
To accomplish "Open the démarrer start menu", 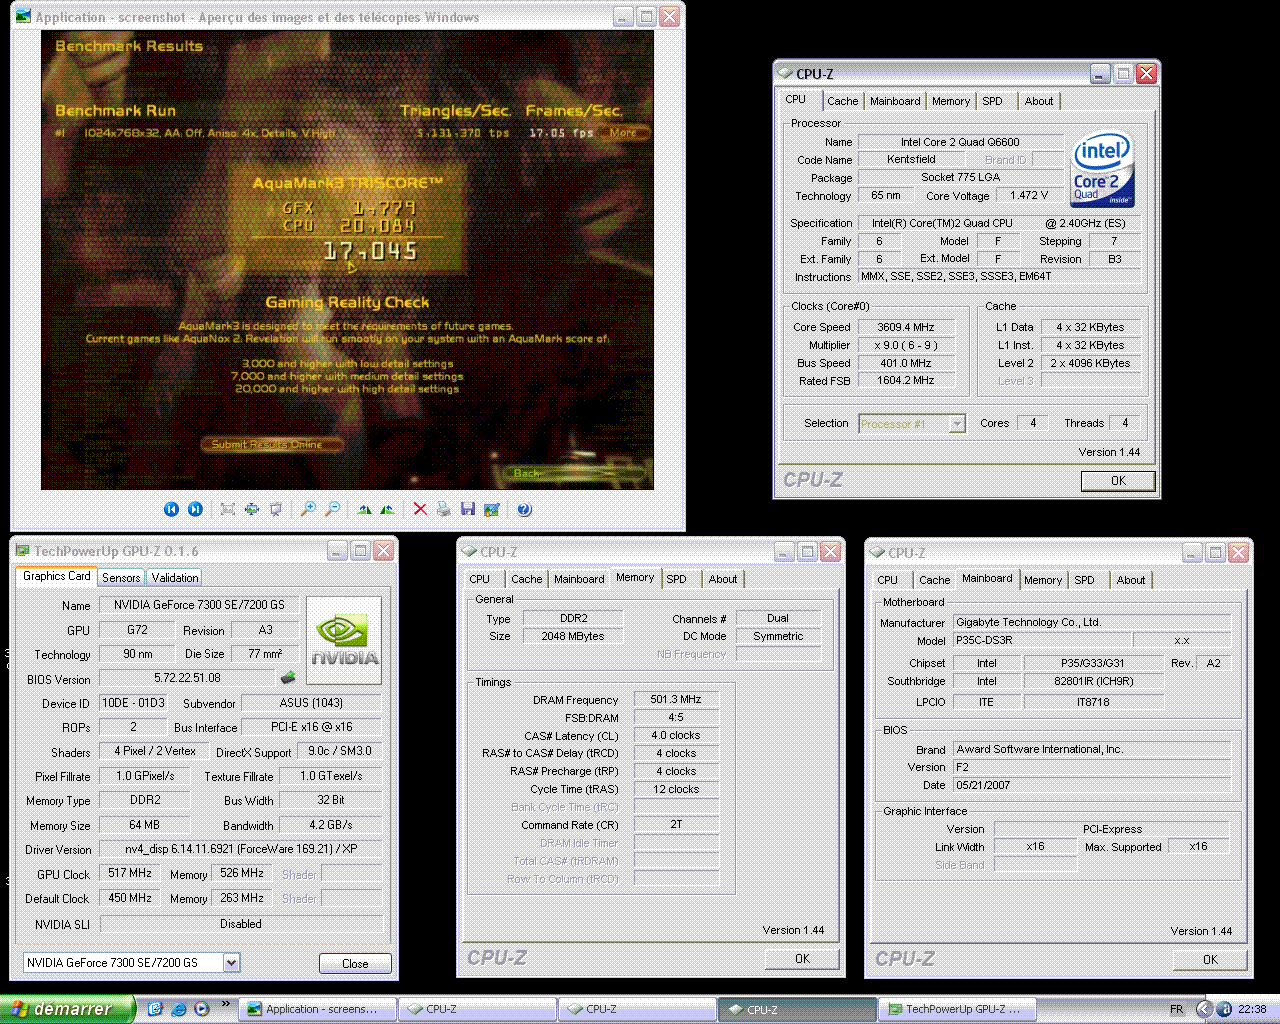I will point(67,1009).
